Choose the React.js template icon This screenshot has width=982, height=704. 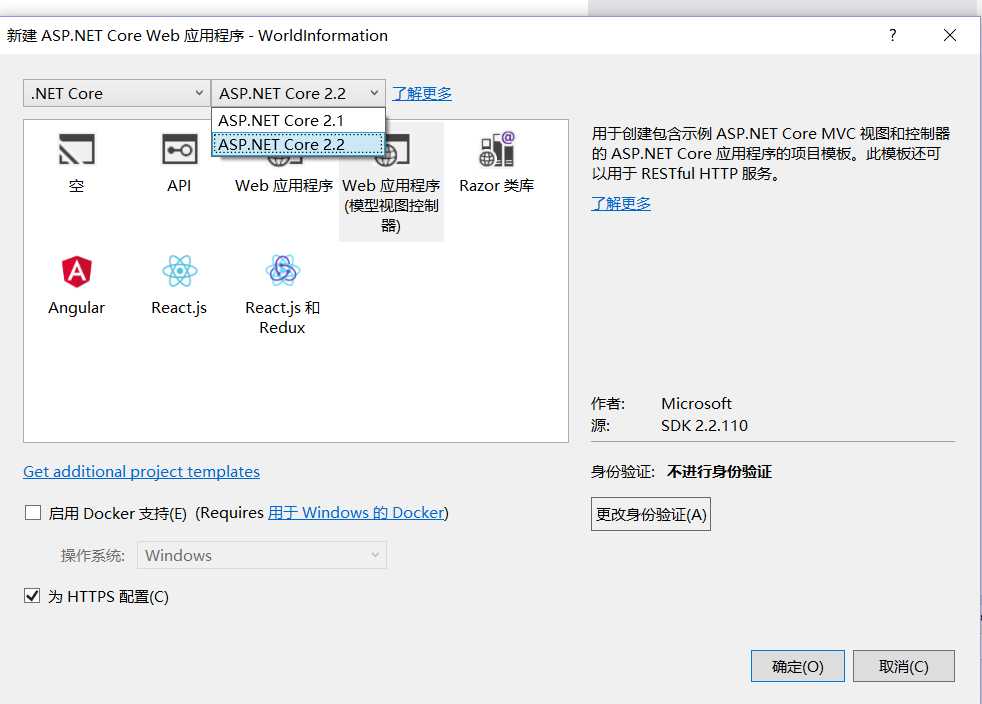(x=179, y=271)
